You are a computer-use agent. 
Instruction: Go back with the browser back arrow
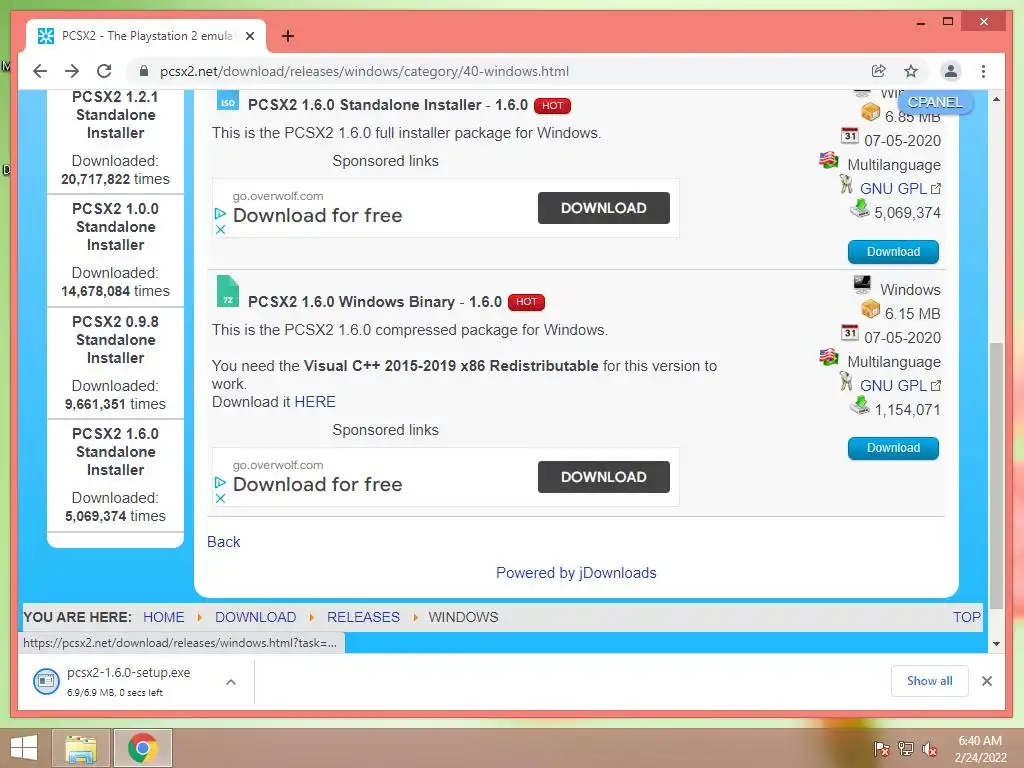[40, 71]
